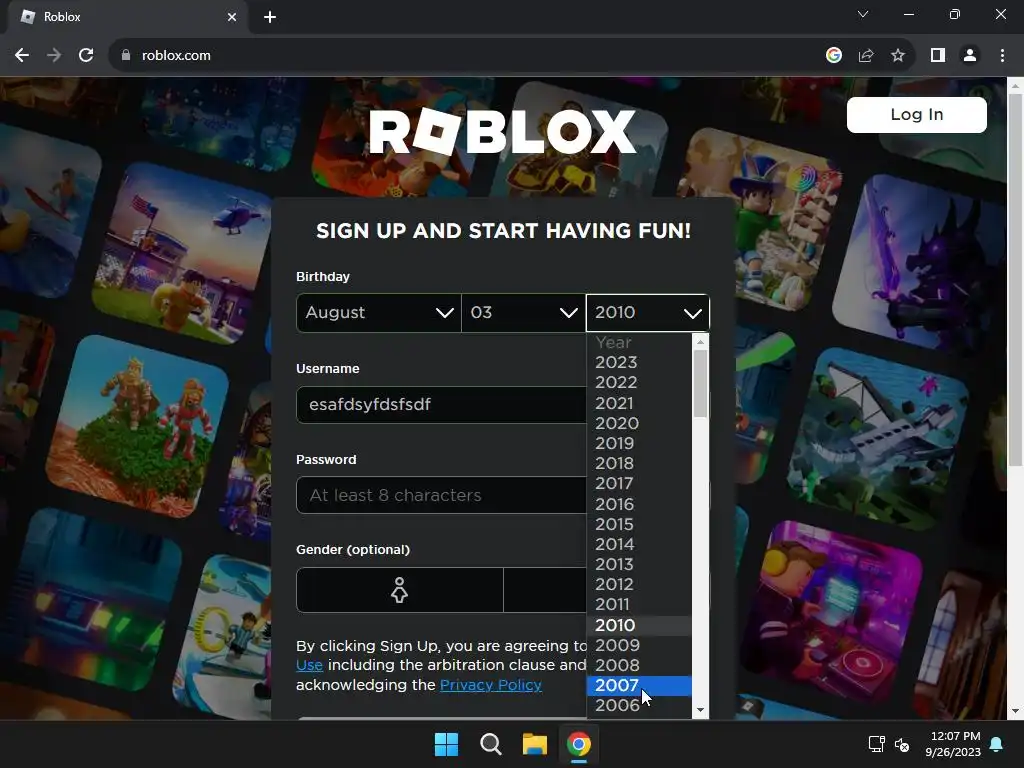Select year 2021 from the list
This screenshot has height=768, width=1024.
(x=639, y=403)
